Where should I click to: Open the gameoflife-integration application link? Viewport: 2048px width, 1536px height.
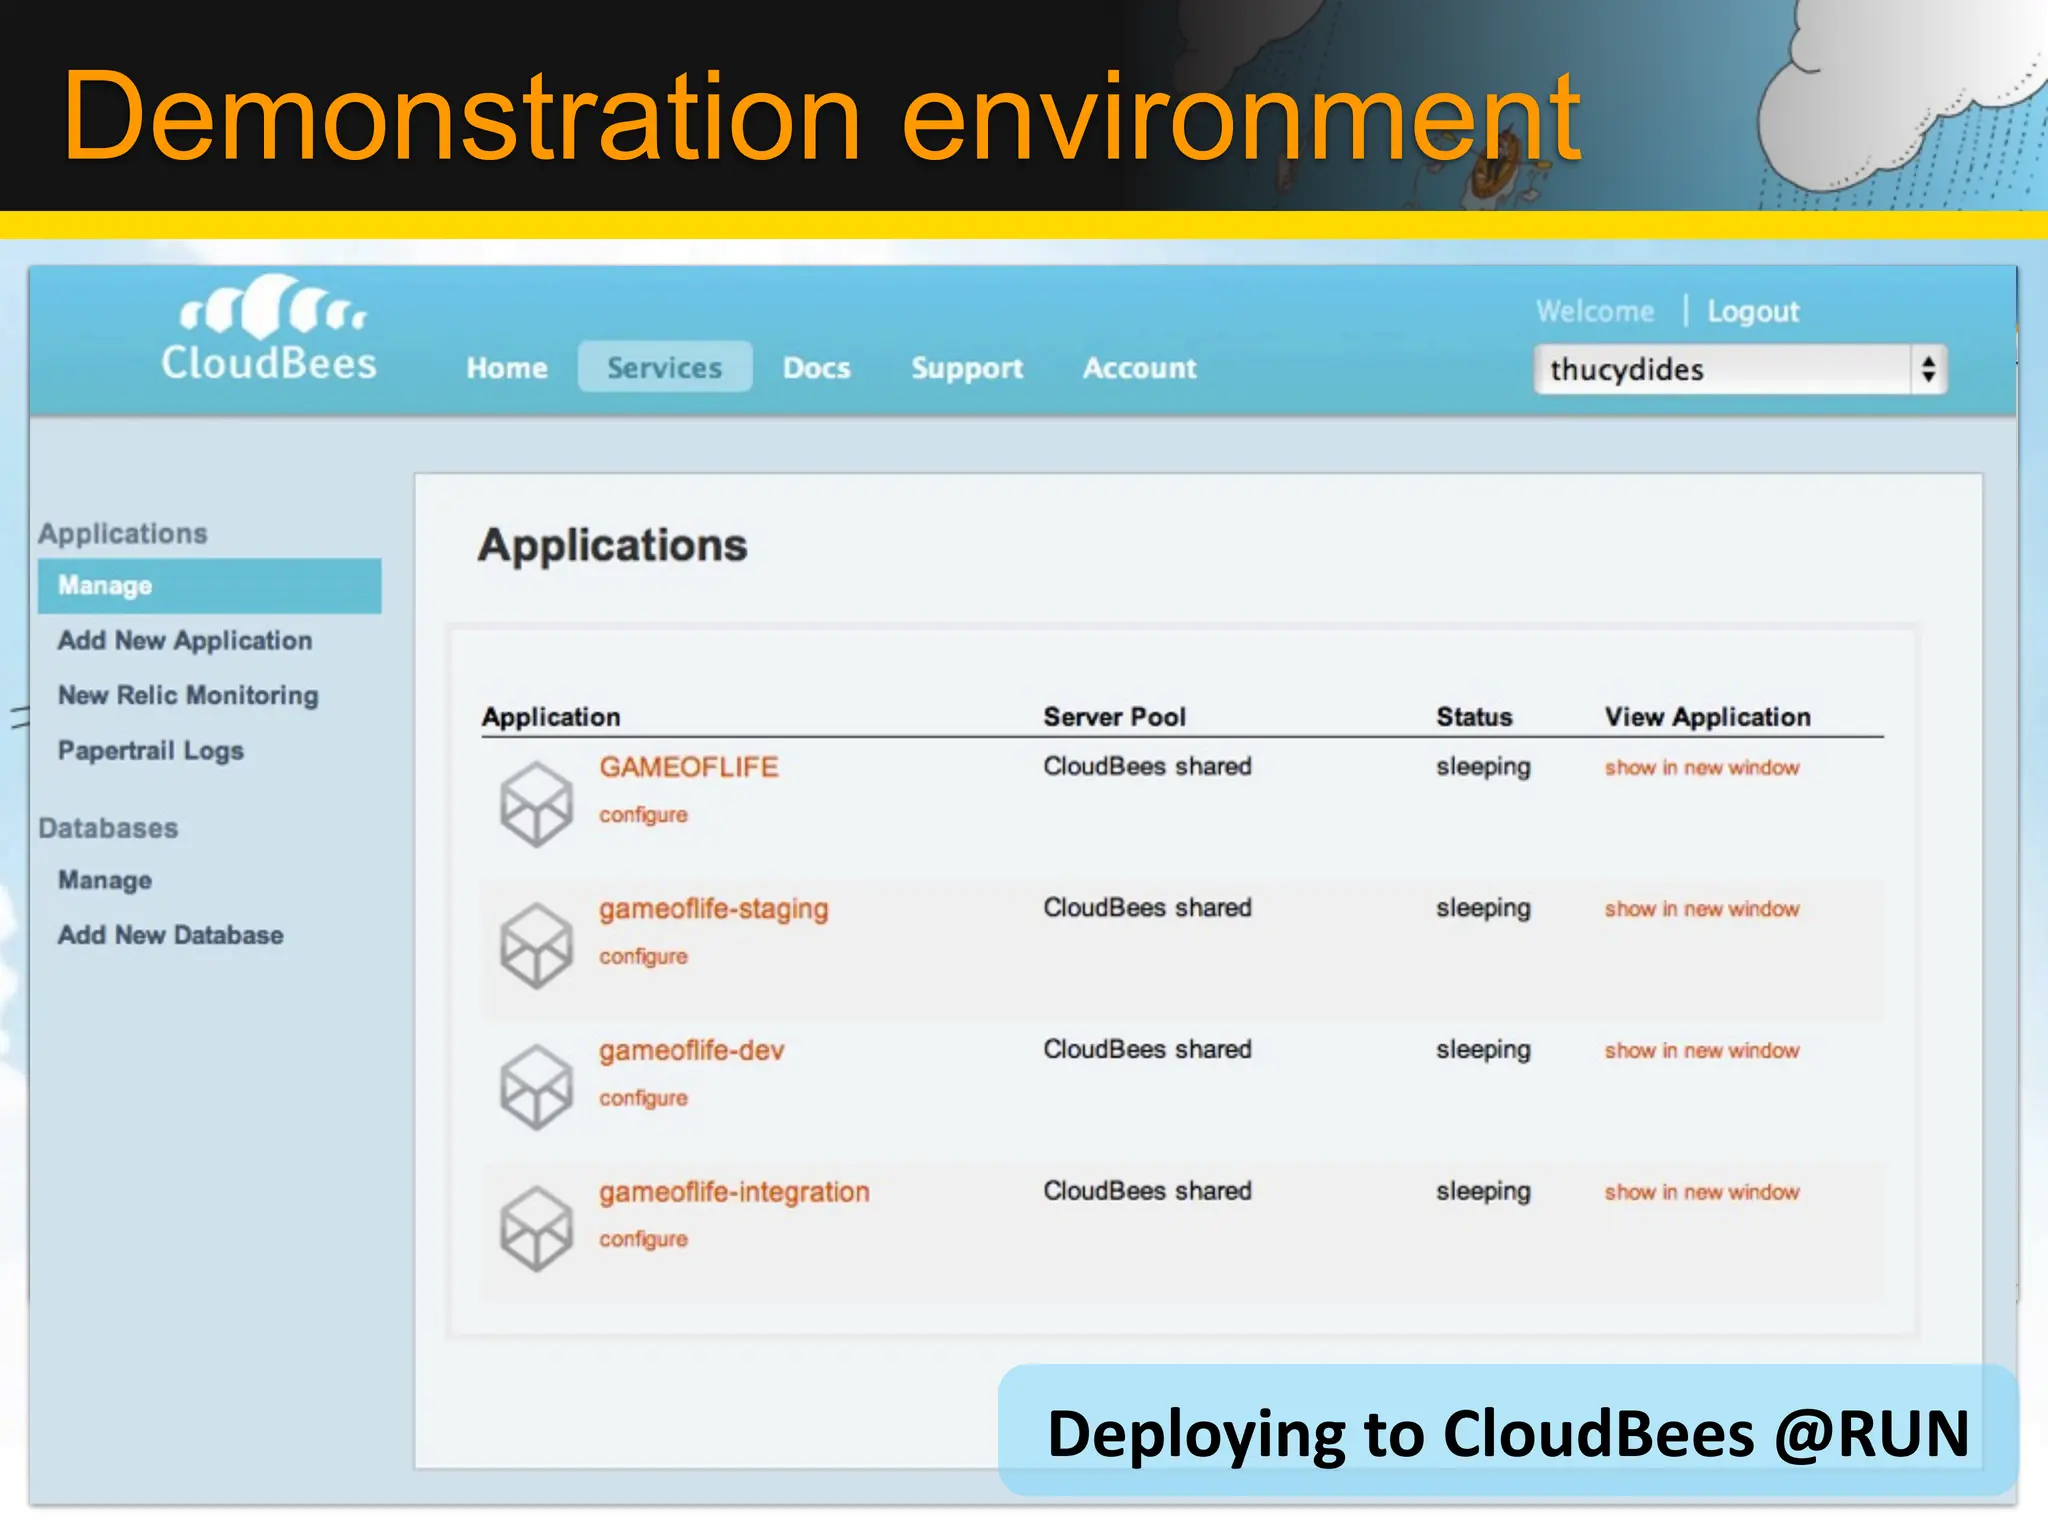pos(735,1192)
